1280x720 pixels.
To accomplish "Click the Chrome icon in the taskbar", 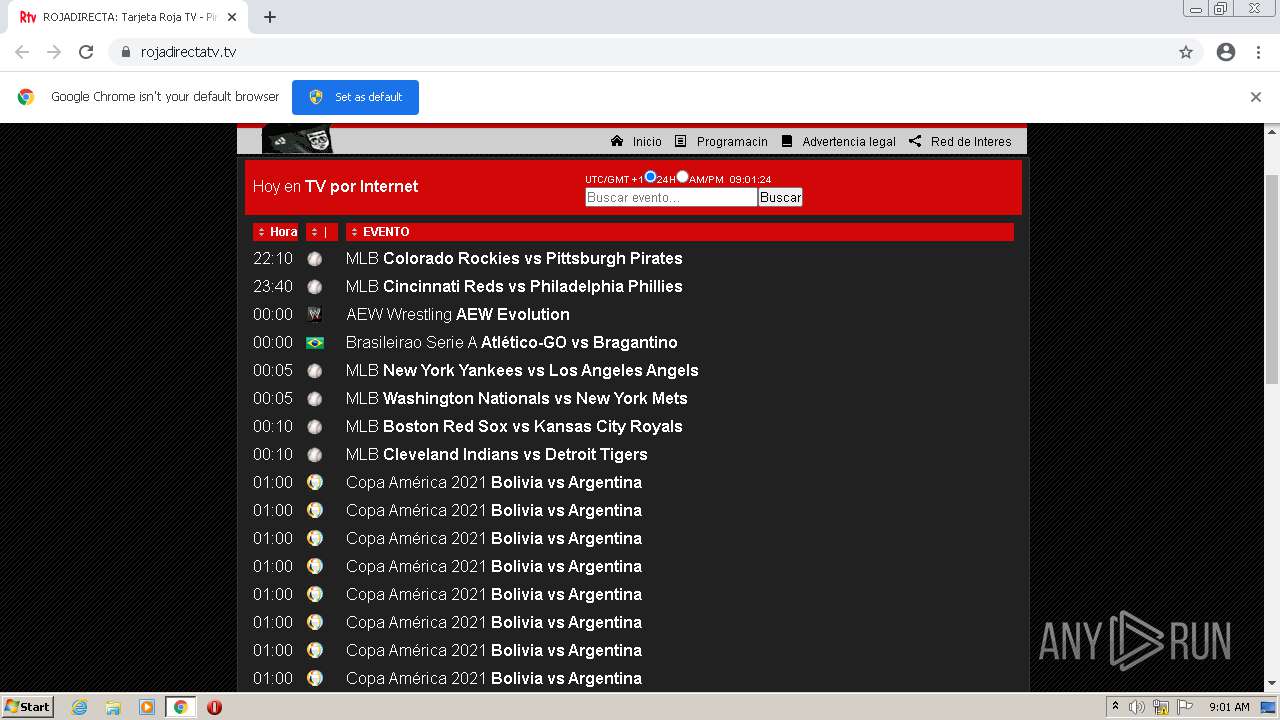I will pos(180,707).
